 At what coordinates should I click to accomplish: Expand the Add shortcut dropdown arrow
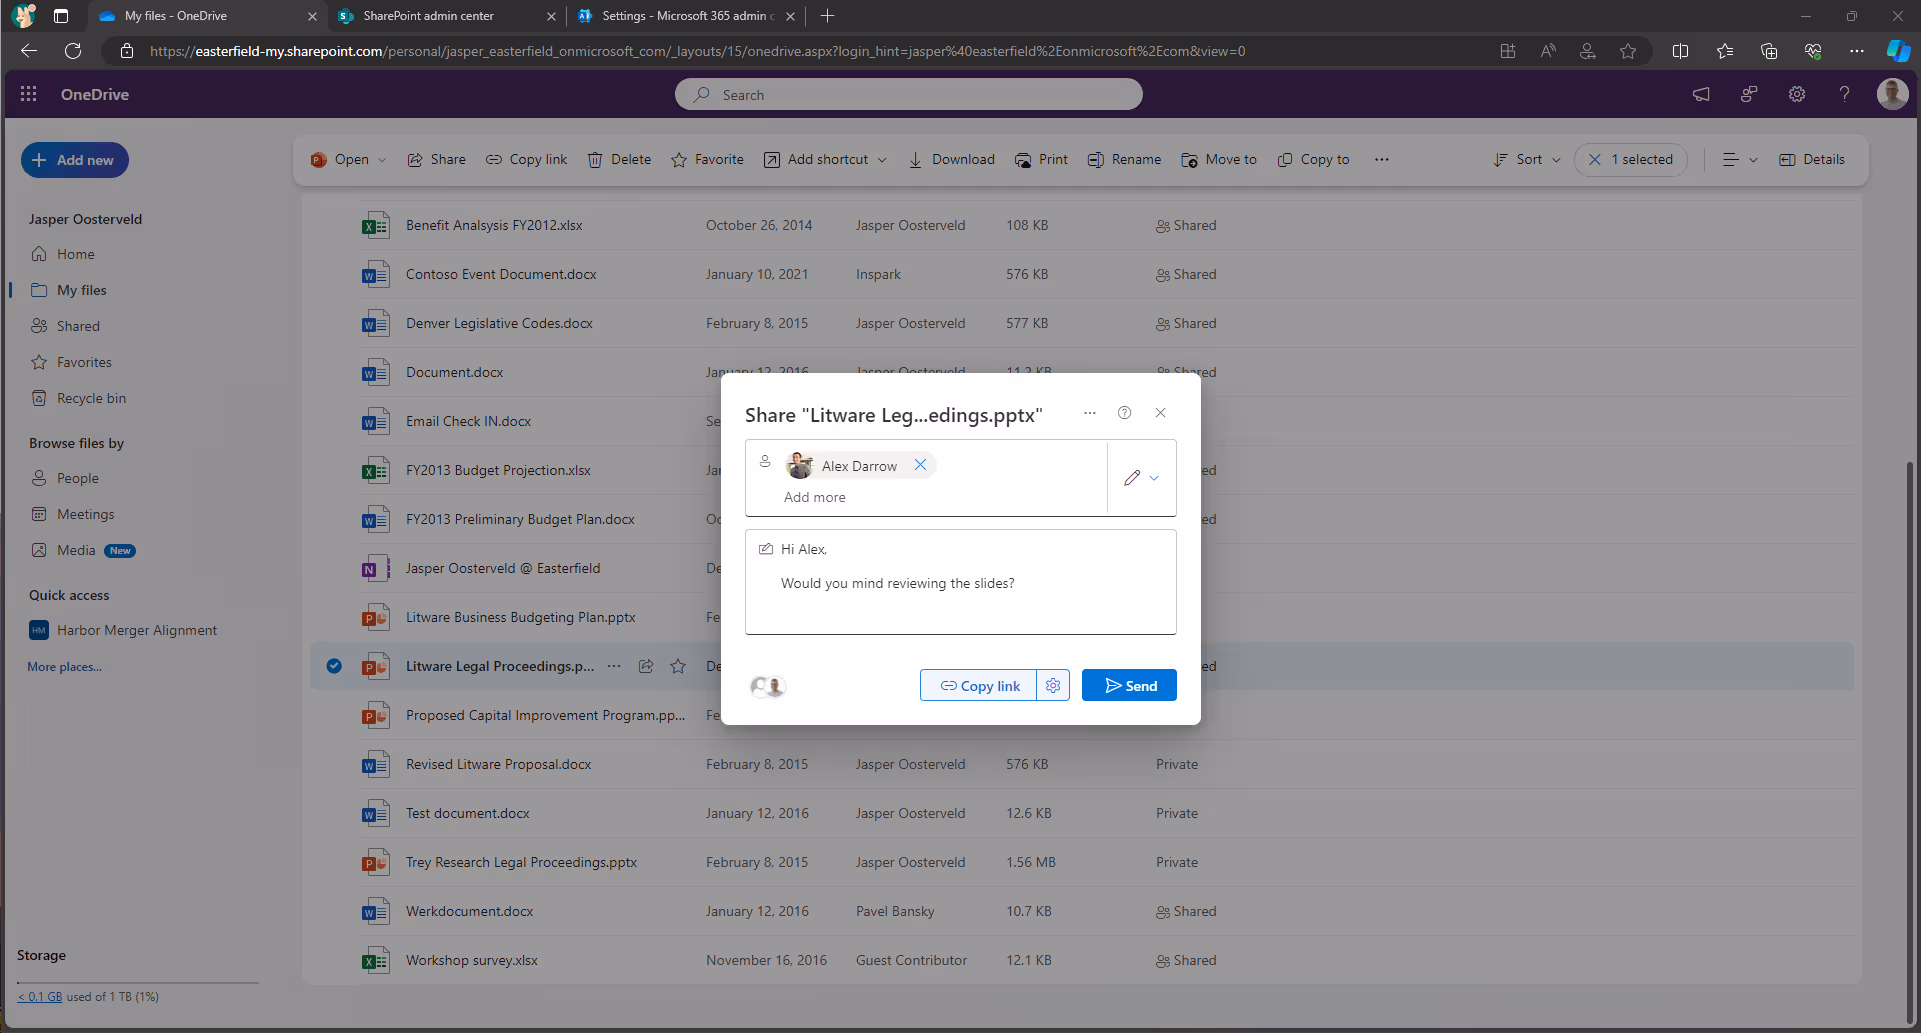coord(882,160)
